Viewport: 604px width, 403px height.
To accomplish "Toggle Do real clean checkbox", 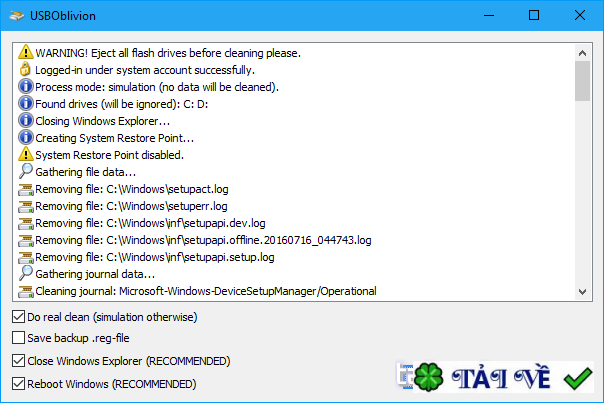I will [18, 317].
